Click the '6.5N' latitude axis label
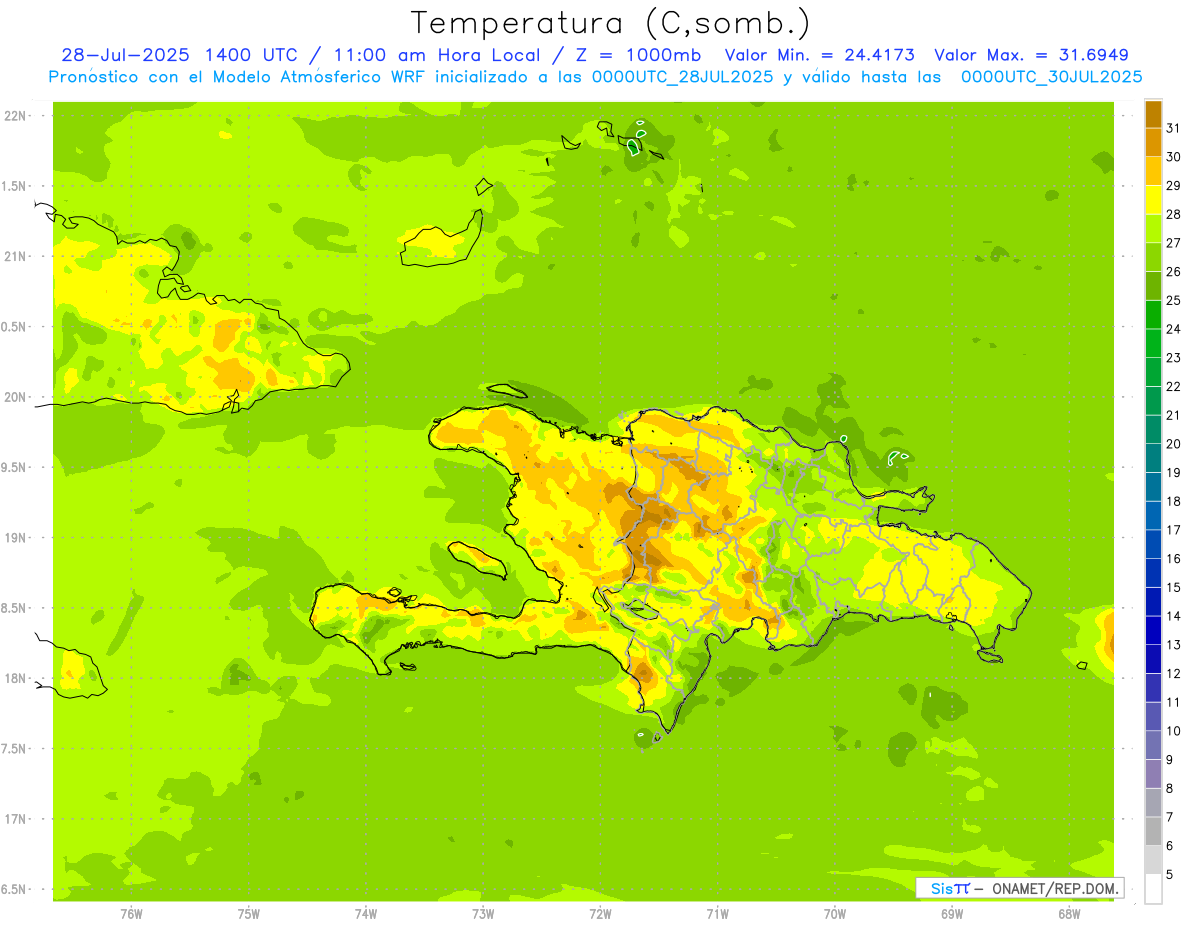The height and width of the screenshot is (927, 1200). pos(14,889)
